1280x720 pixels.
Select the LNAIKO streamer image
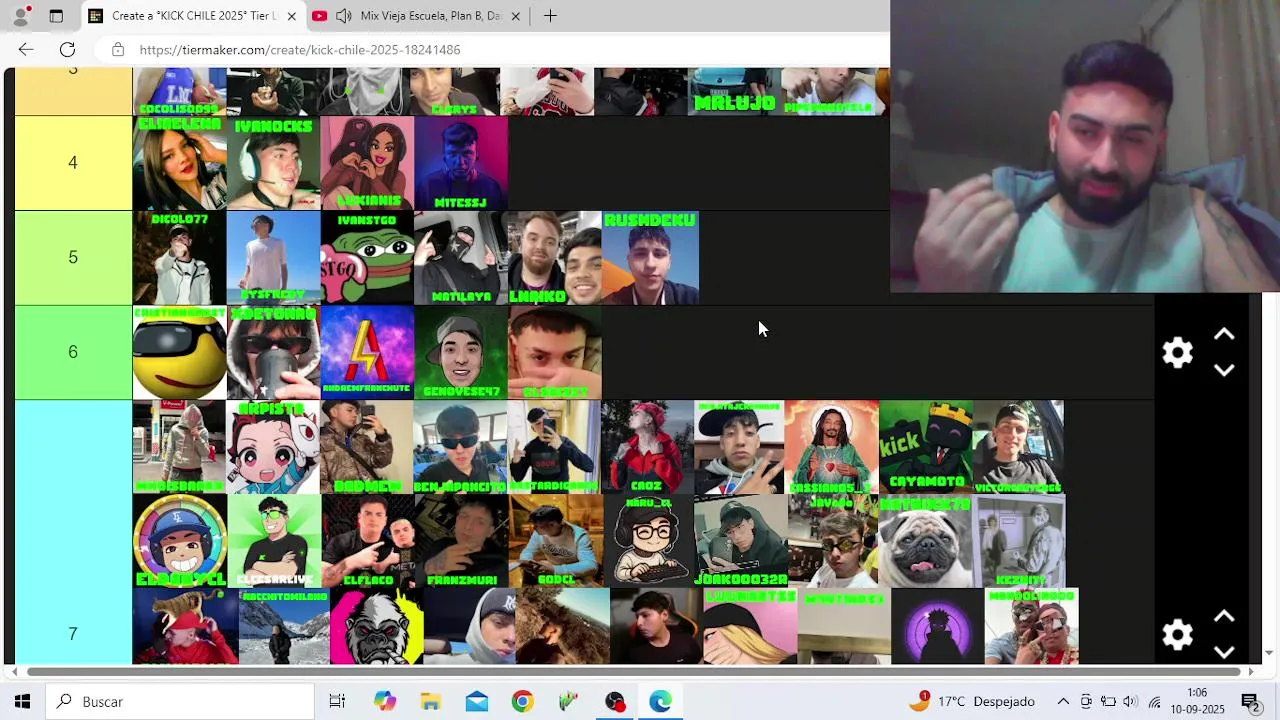tap(555, 258)
